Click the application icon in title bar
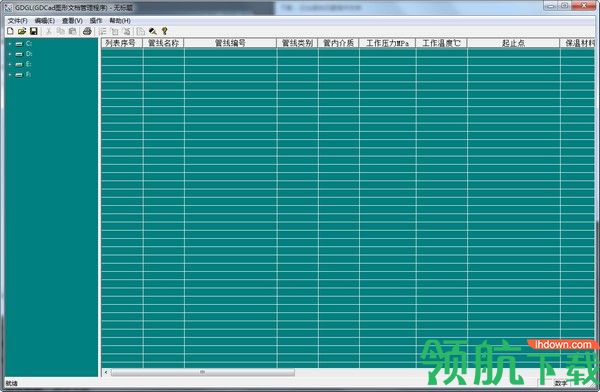Viewport: 600px width, 392px height. [8, 7]
